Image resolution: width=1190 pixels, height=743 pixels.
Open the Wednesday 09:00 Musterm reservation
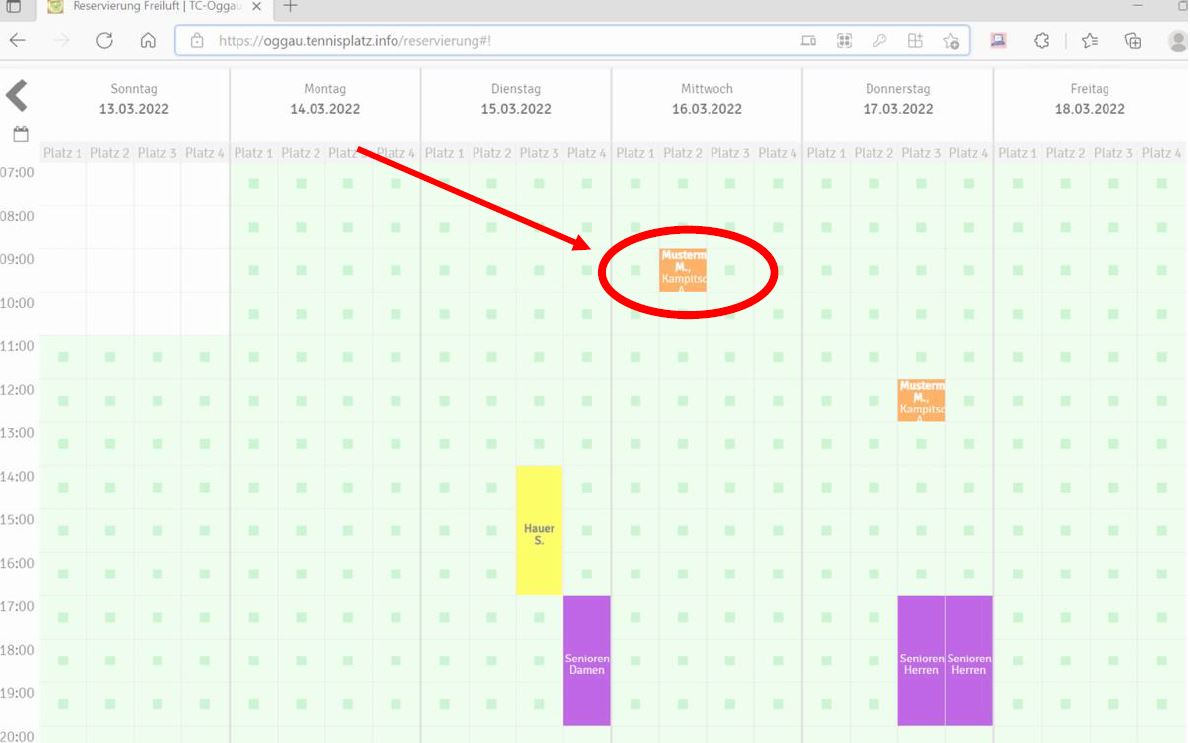[x=683, y=270]
